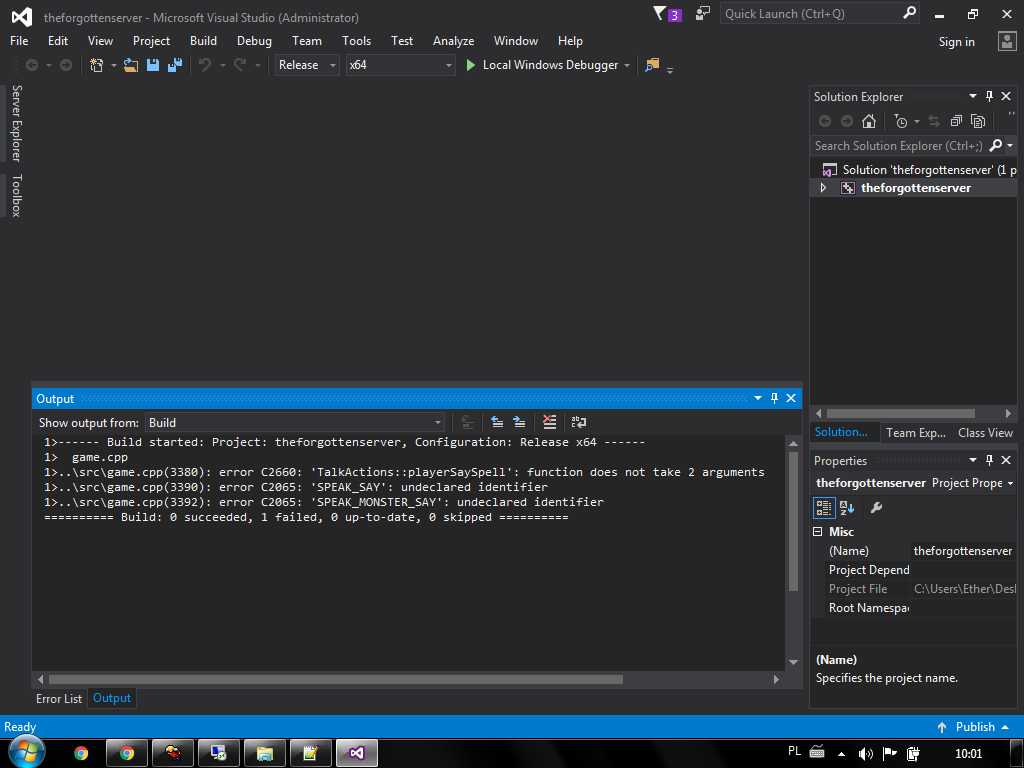1024x768 pixels.
Task: Click the Pending Changes Filter icon
Action: 901,121
